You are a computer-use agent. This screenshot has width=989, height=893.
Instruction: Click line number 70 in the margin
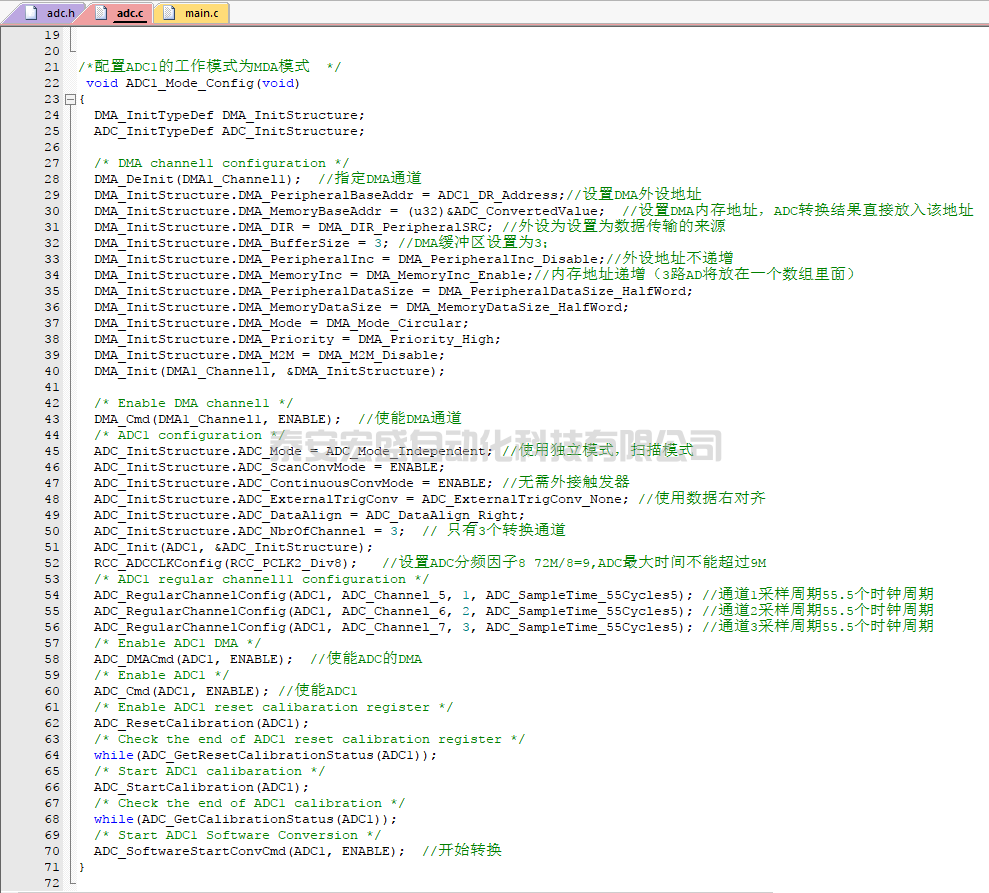[x=52, y=851]
